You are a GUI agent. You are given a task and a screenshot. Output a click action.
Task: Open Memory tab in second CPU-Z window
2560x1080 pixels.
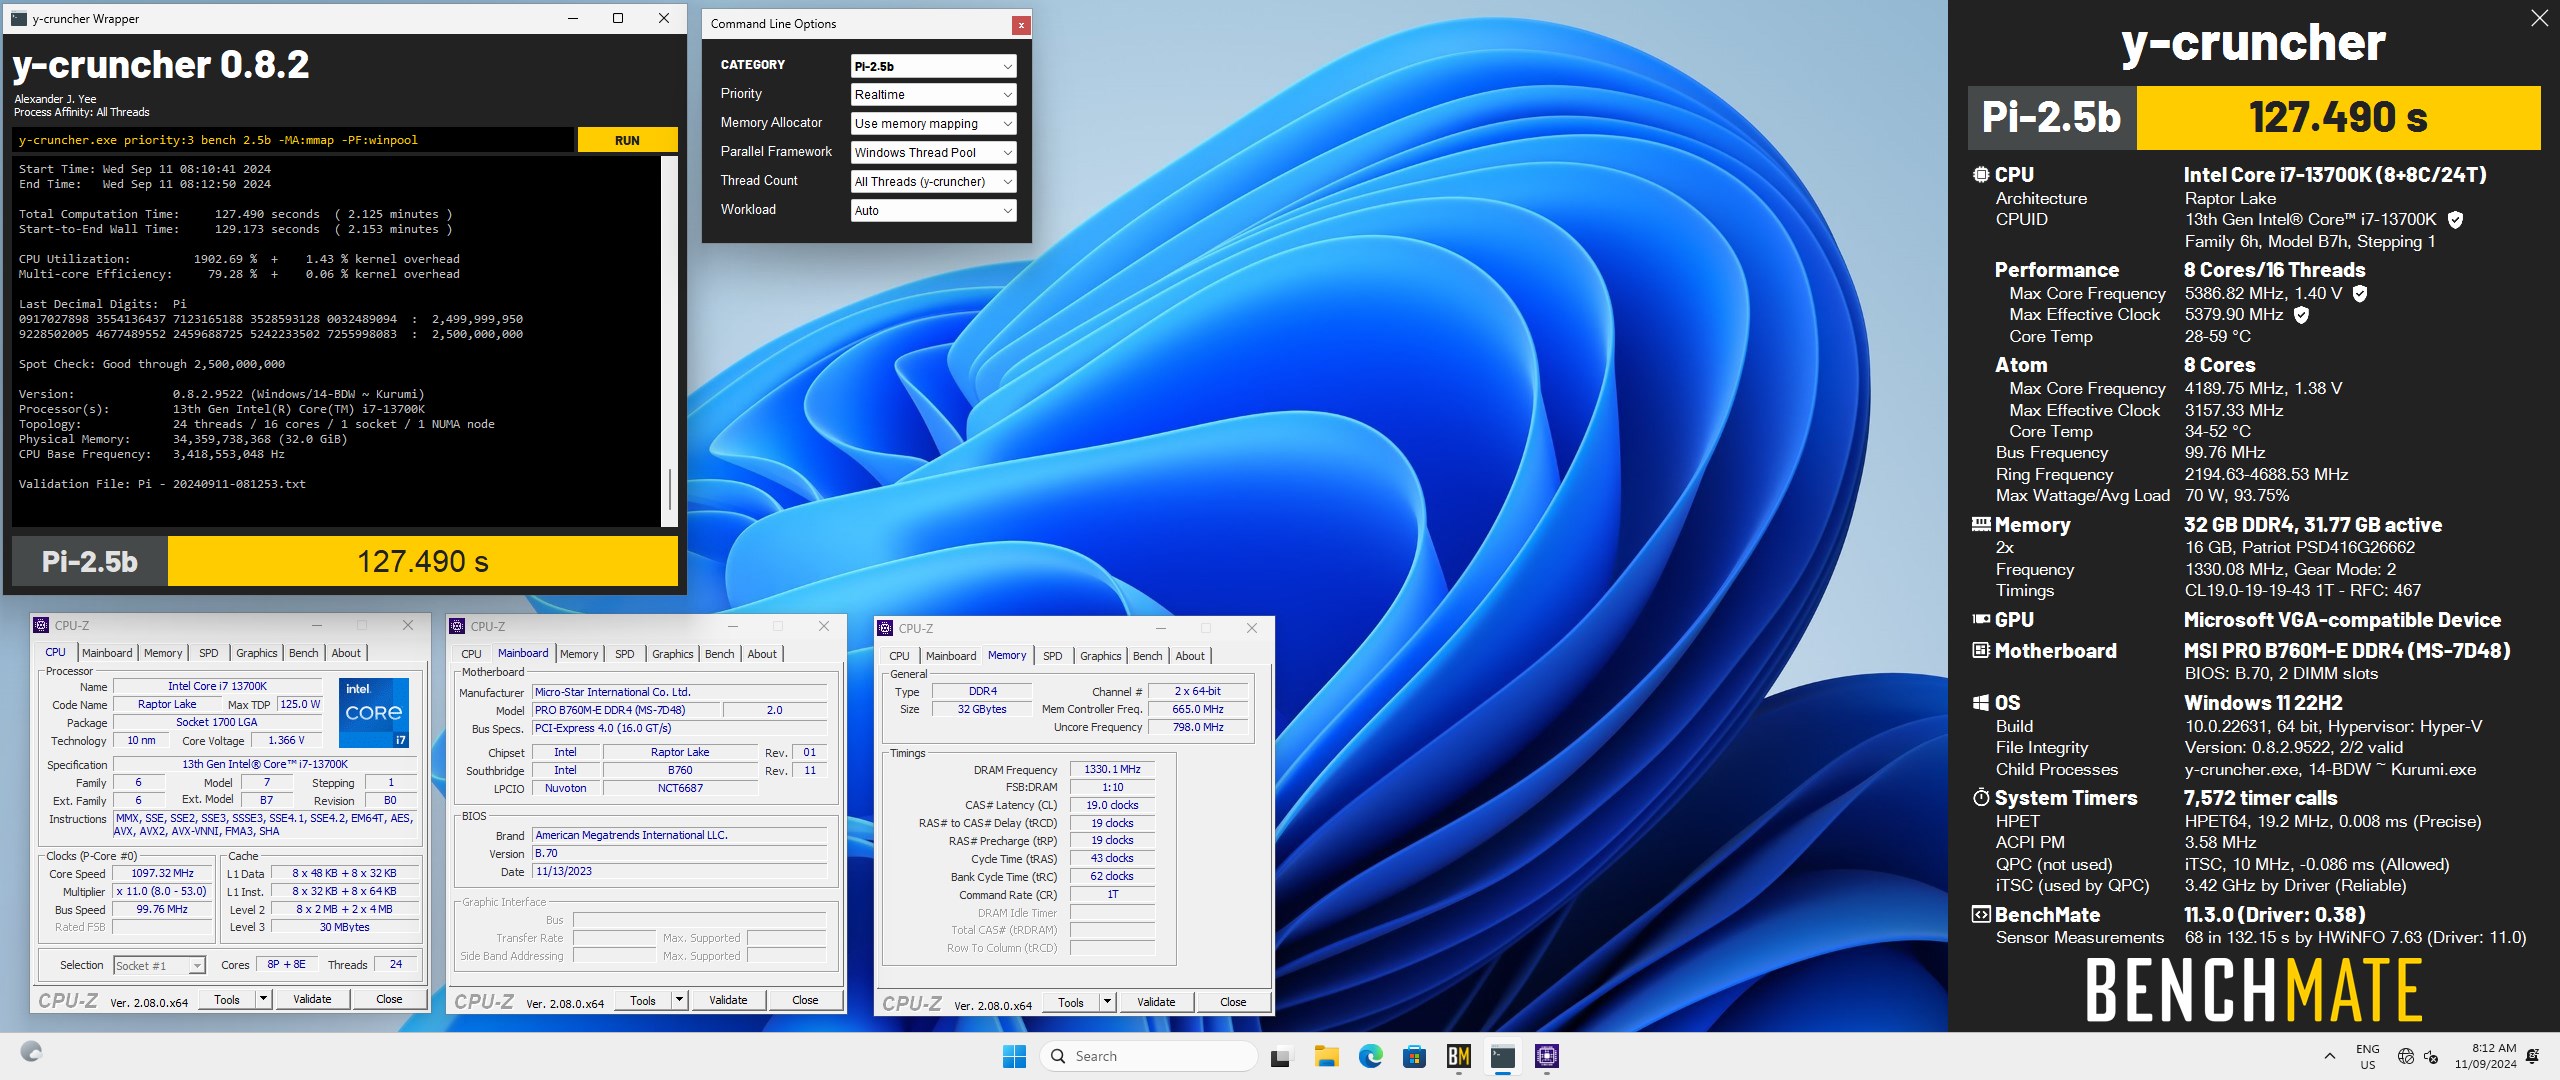[x=579, y=654]
